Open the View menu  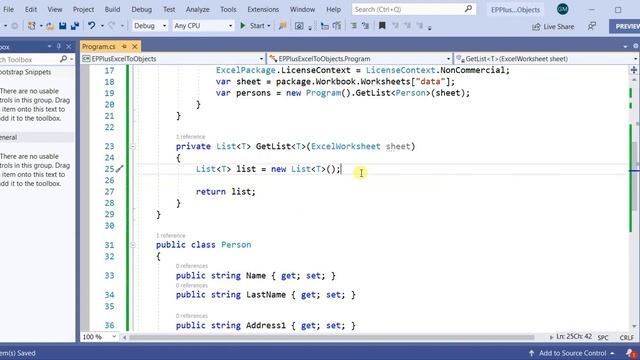(x=55, y=9)
